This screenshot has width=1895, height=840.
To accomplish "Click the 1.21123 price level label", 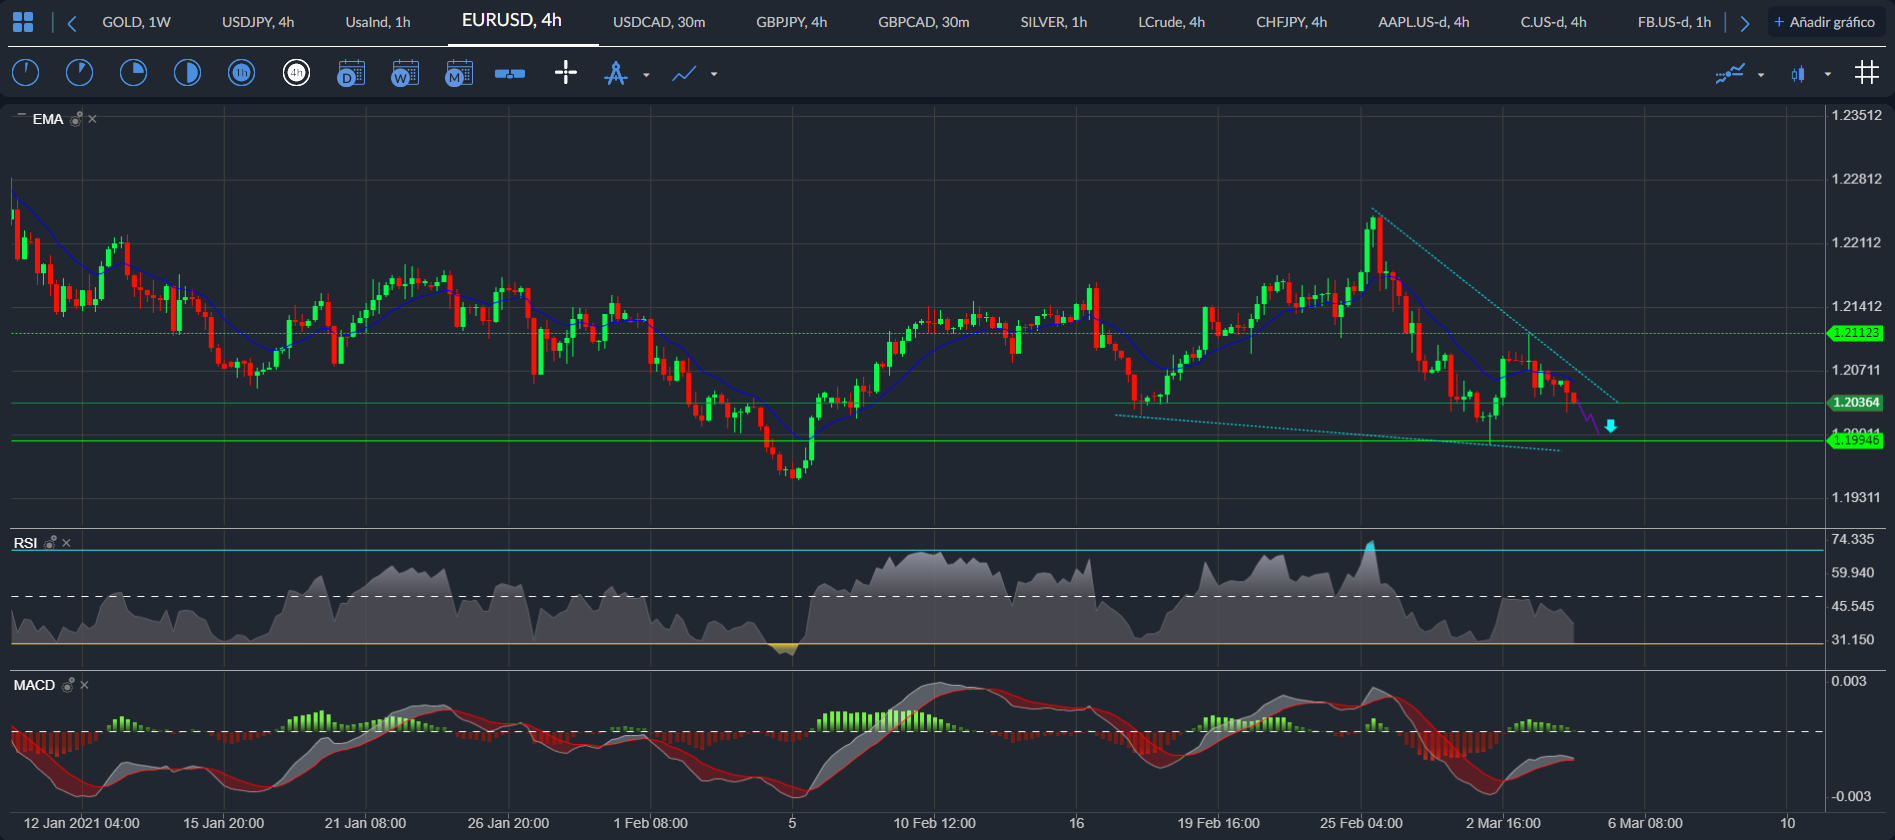I will click(x=1856, y=333).
